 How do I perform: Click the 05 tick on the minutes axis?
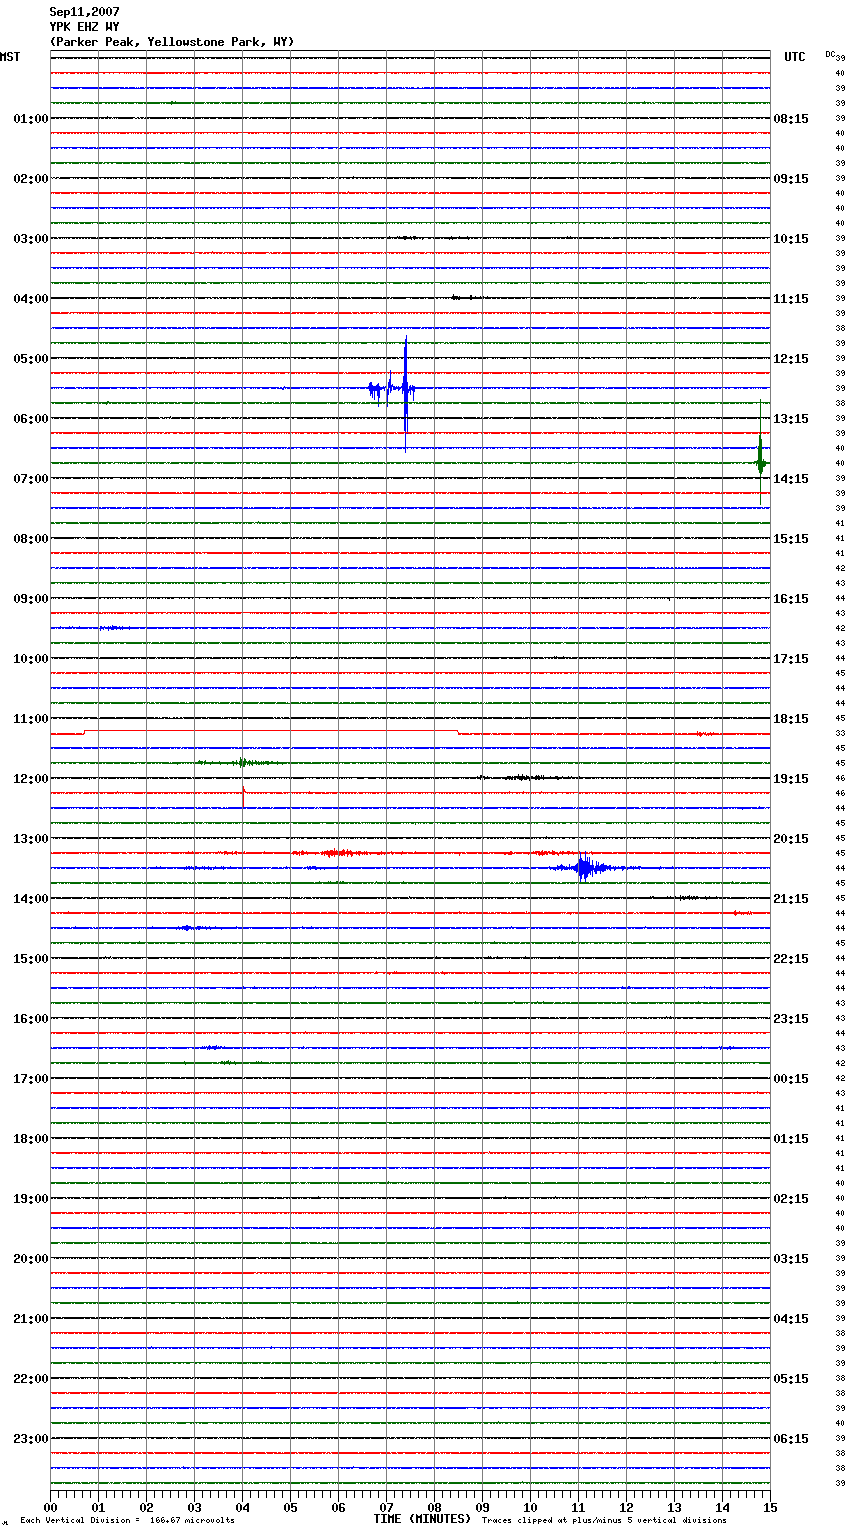(x=290, y=1507)
